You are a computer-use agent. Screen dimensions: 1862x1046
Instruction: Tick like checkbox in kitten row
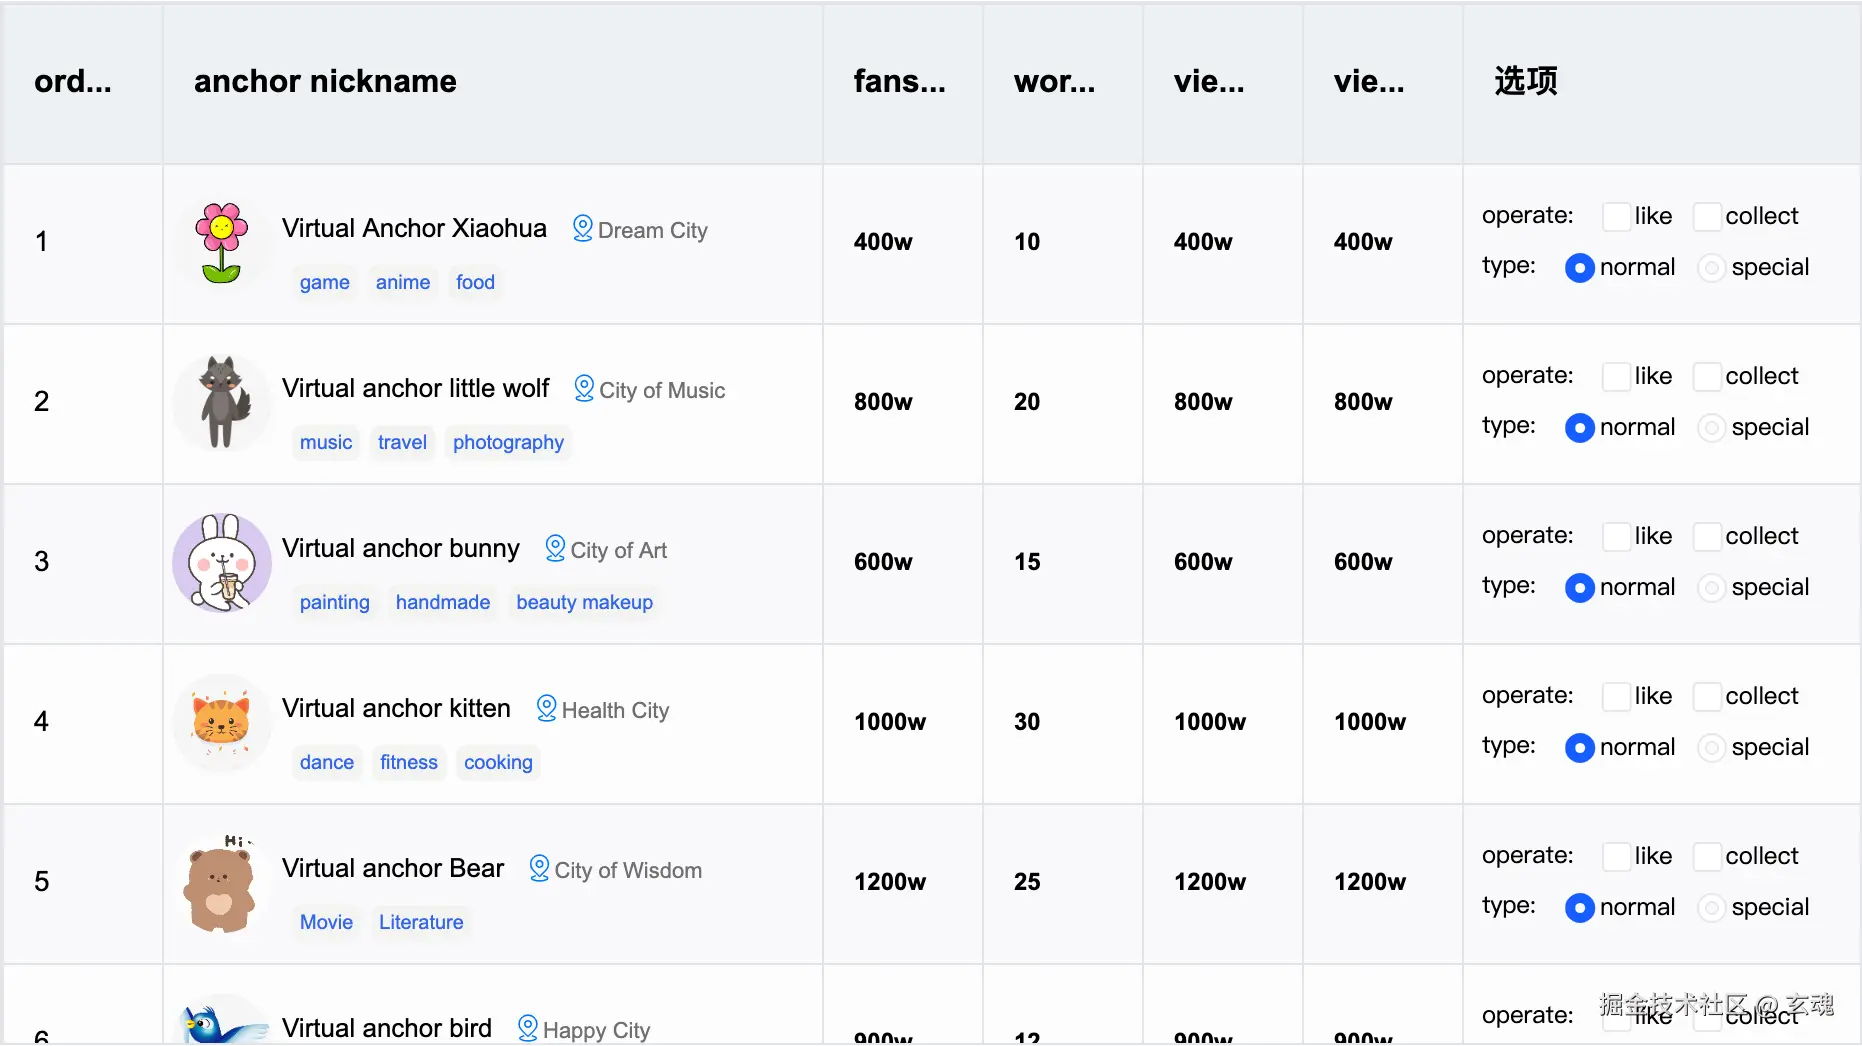[1616, 697]
